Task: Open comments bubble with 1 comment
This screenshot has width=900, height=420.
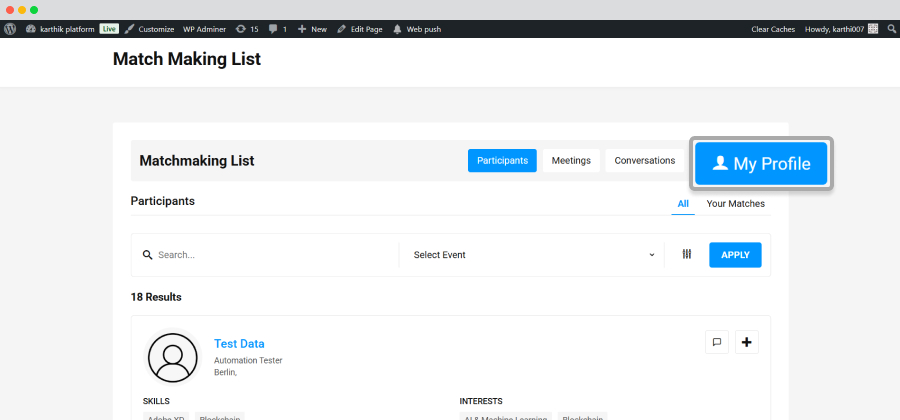Action: pyautogui.click(x=278, y=29)
